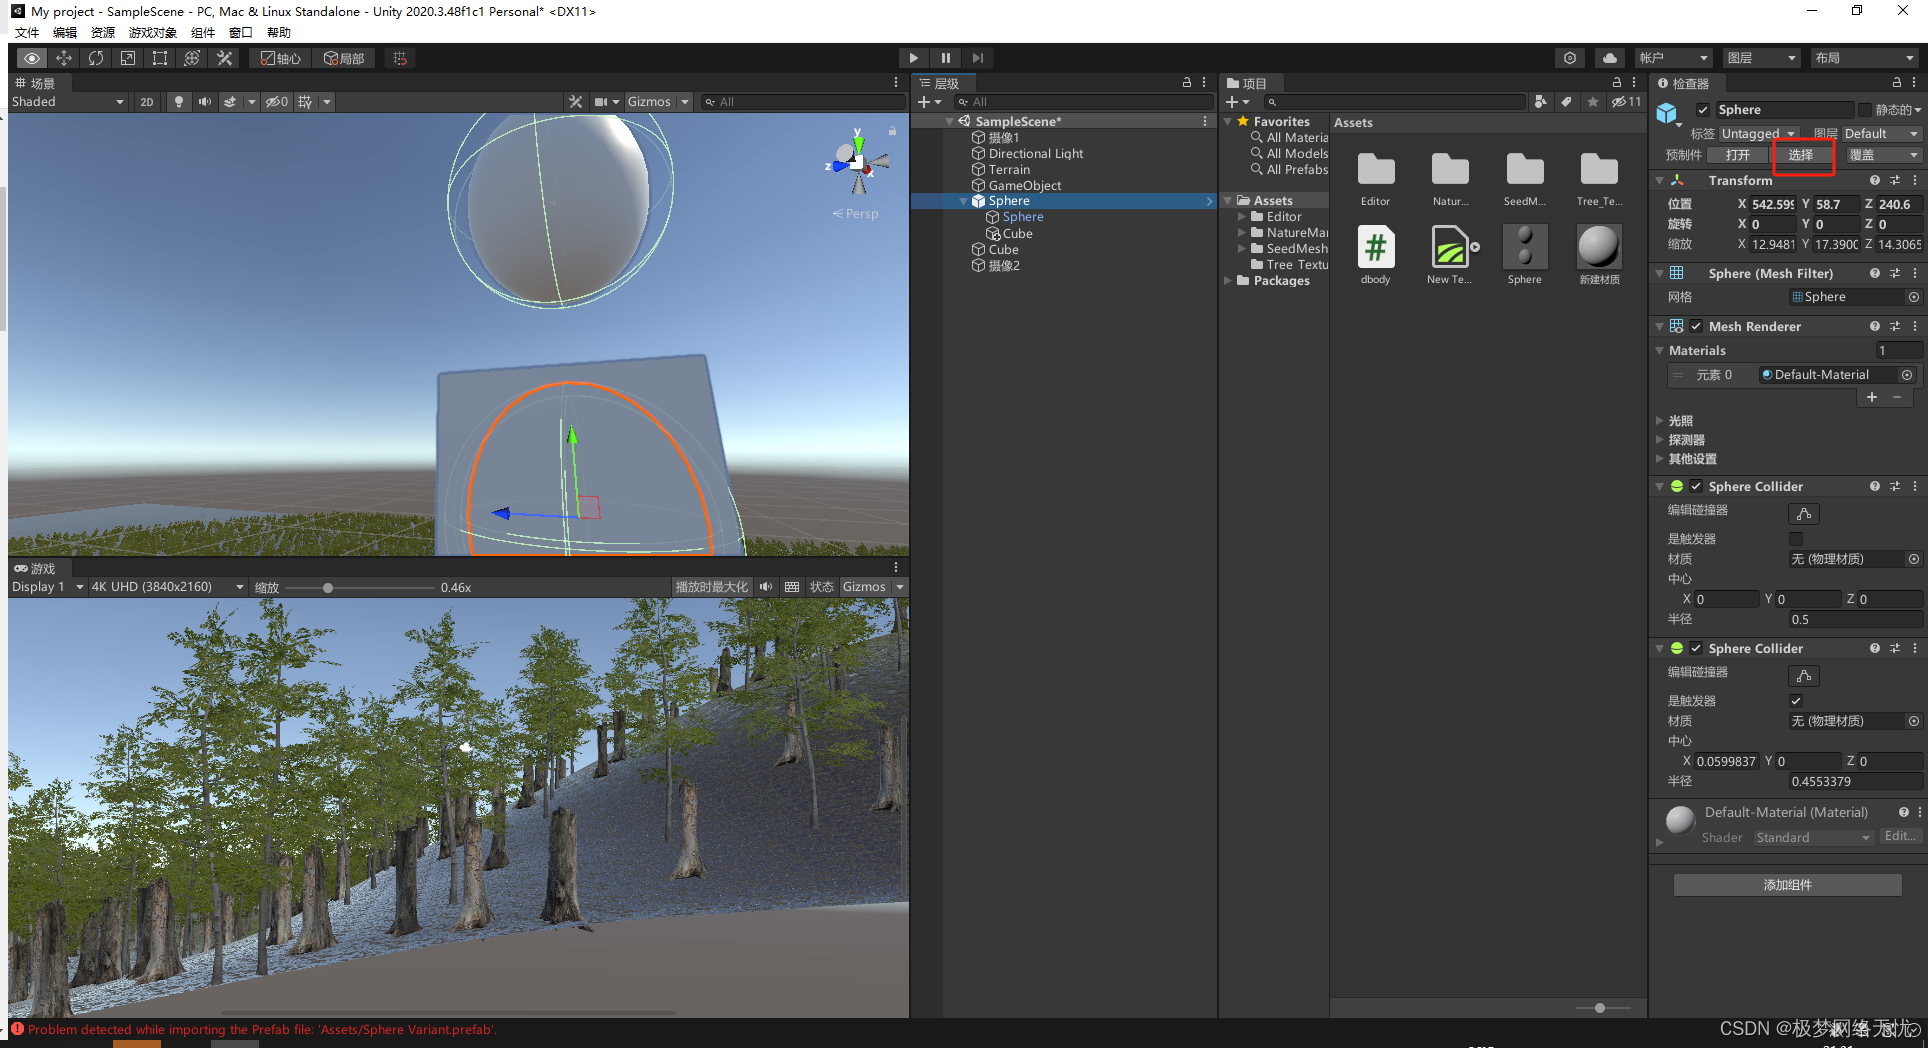Step one frame forward
The height and width of the screenshot is (1048, 1928).
tap(978, 58)
